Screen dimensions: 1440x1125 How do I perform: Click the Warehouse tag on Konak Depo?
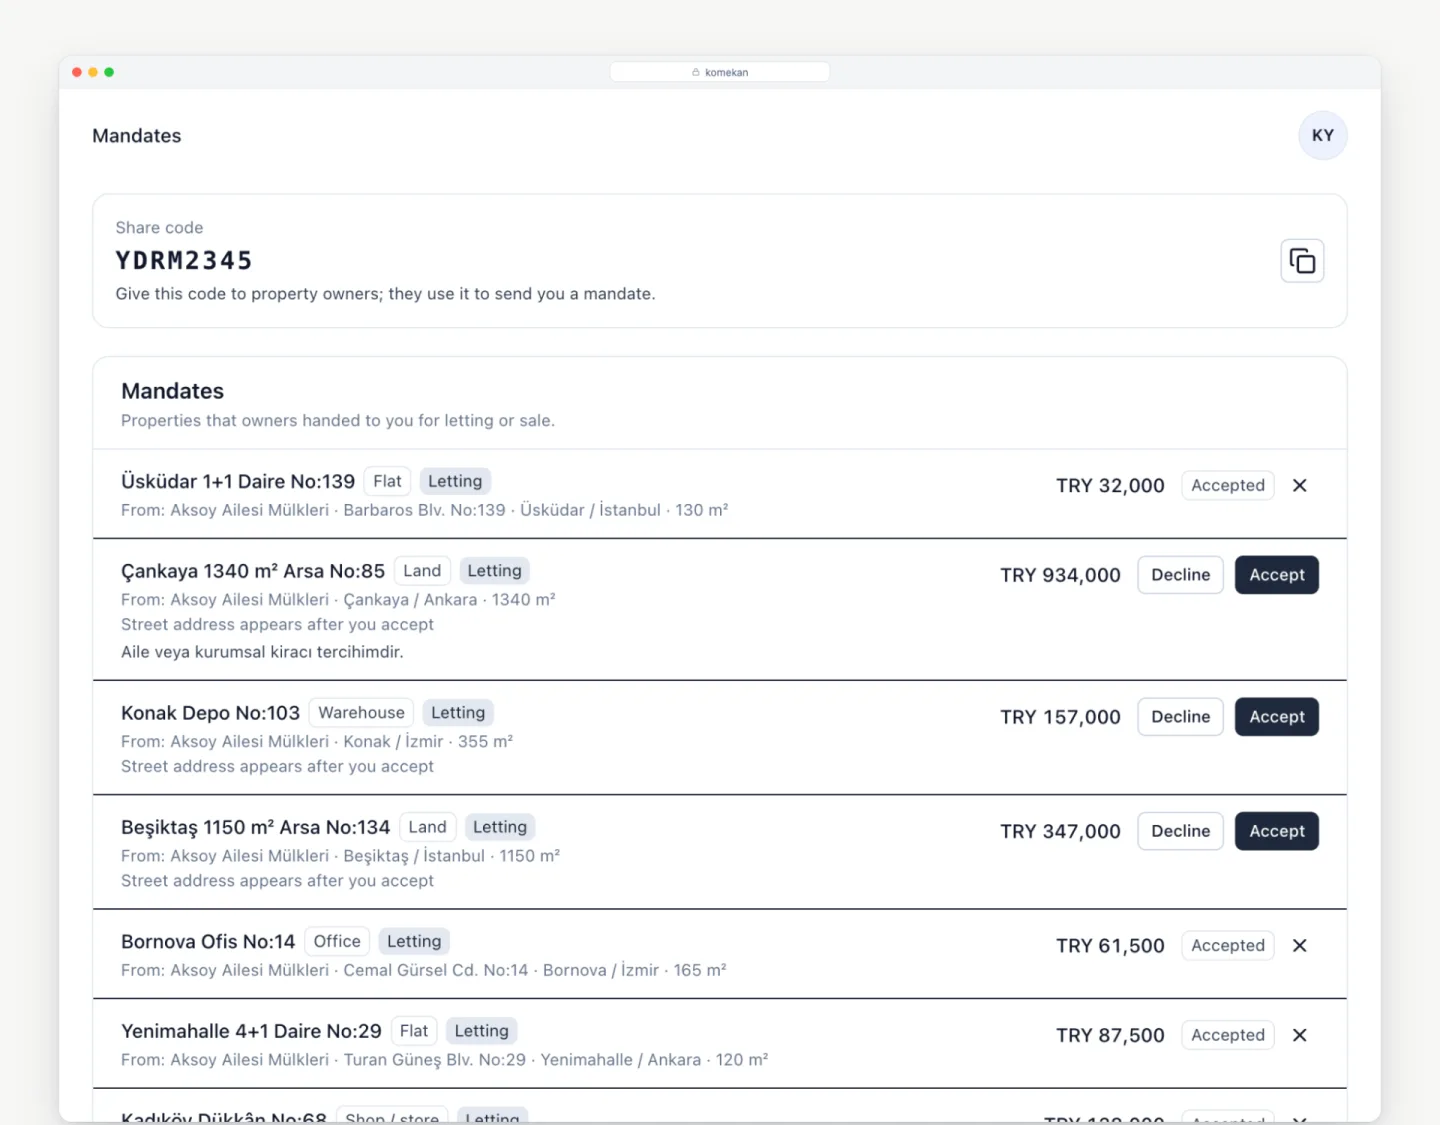click(x=361, y=713)
